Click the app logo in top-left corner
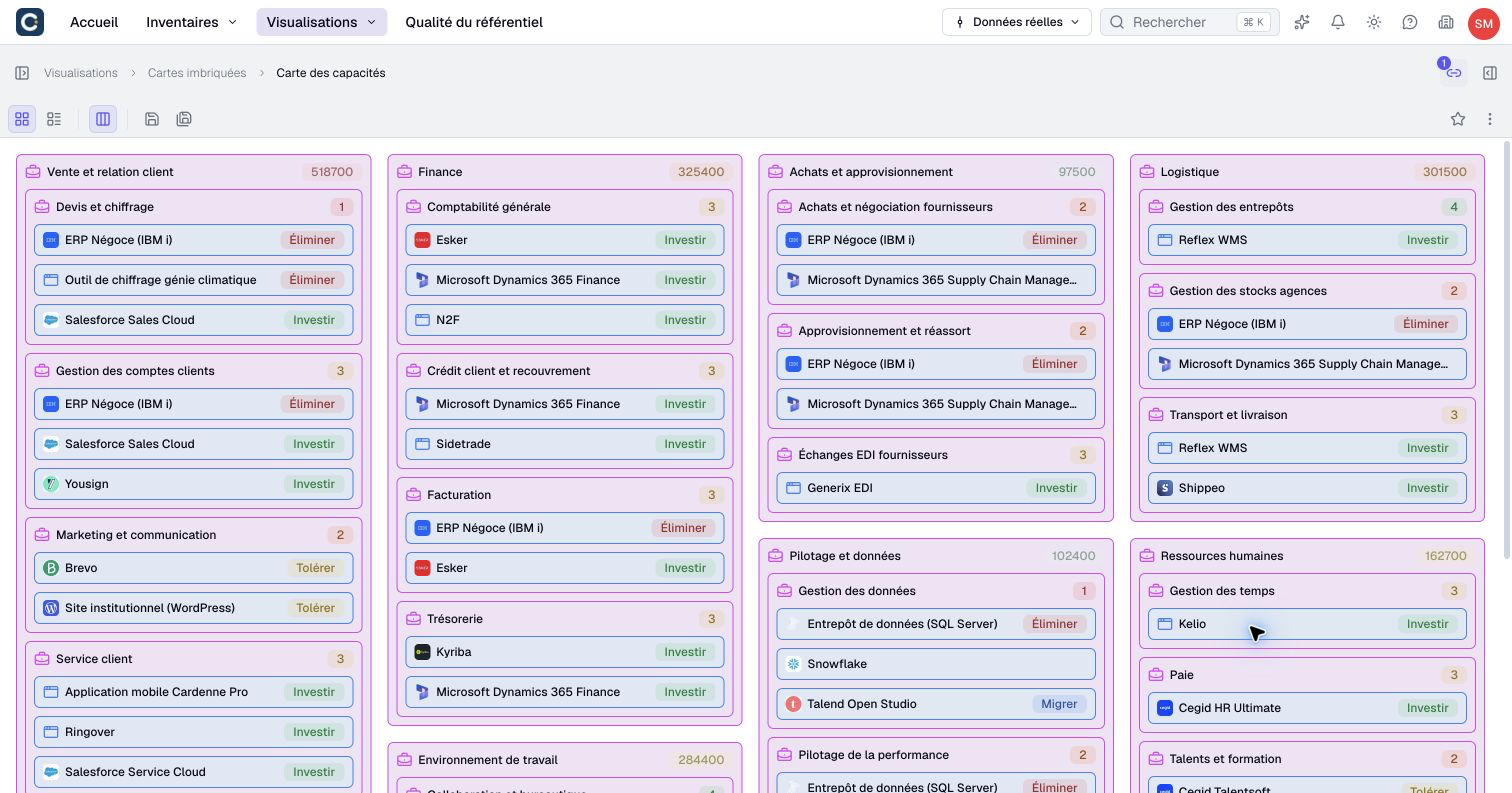 [x=30, y=22]
